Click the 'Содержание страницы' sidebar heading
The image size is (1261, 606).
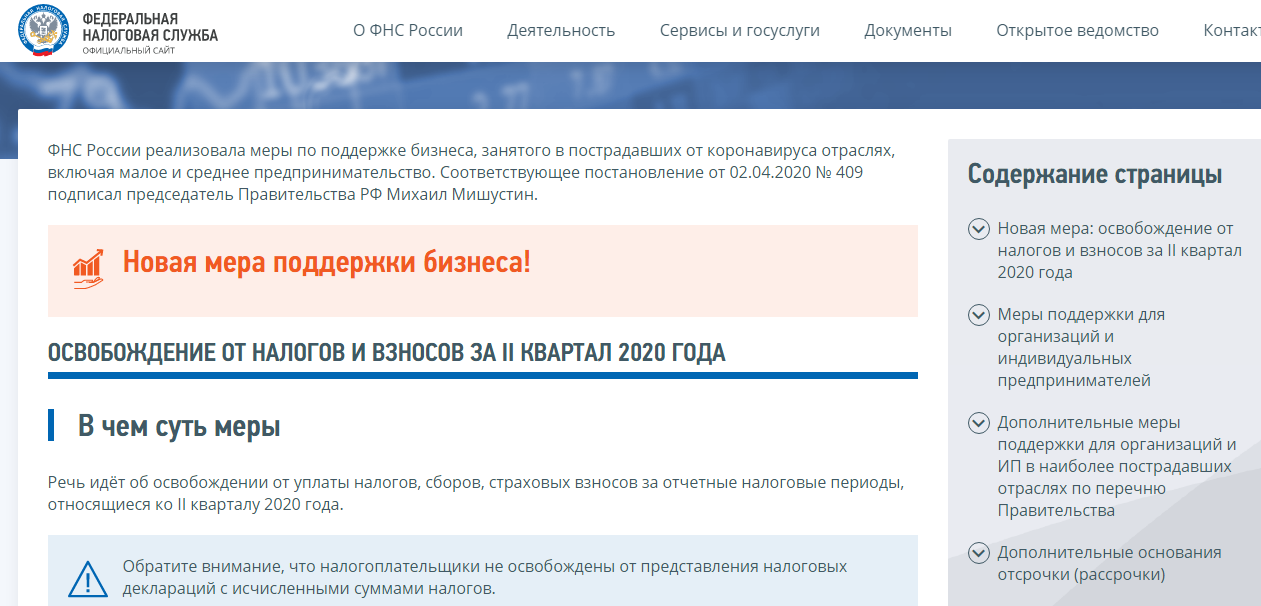(x=1094, y=174)
